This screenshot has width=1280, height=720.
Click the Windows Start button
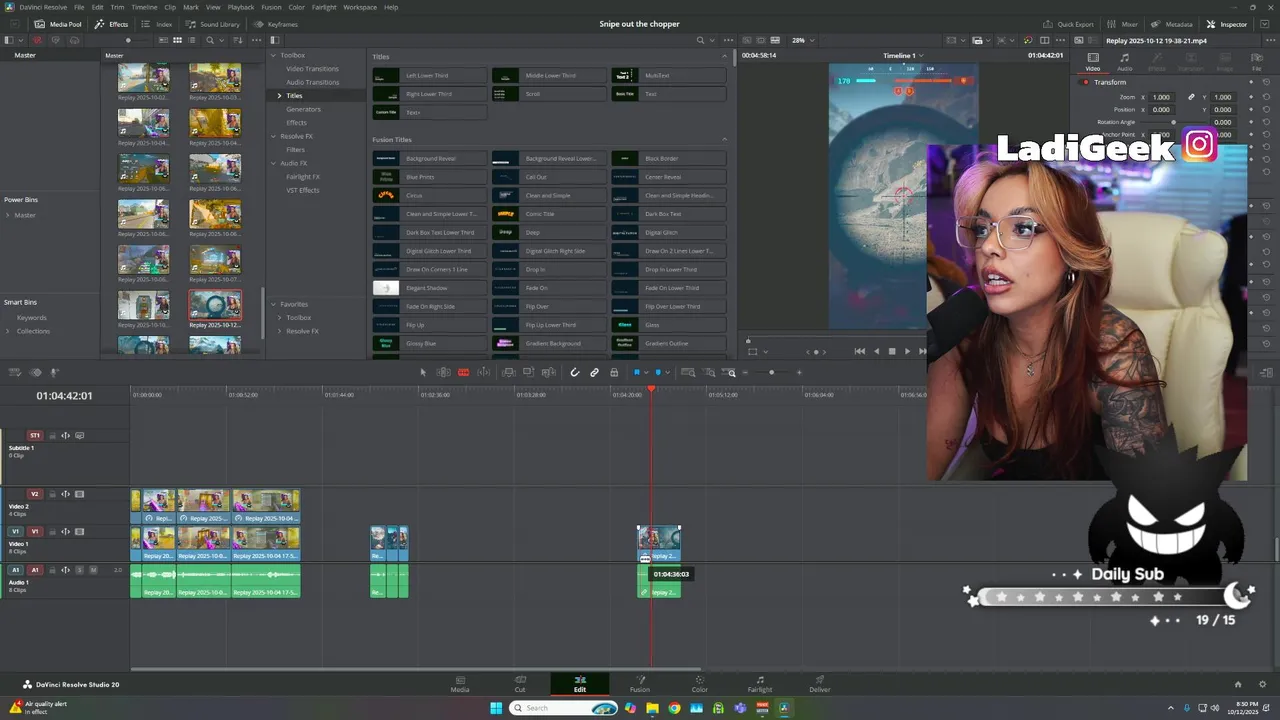(x=496, y=708)
